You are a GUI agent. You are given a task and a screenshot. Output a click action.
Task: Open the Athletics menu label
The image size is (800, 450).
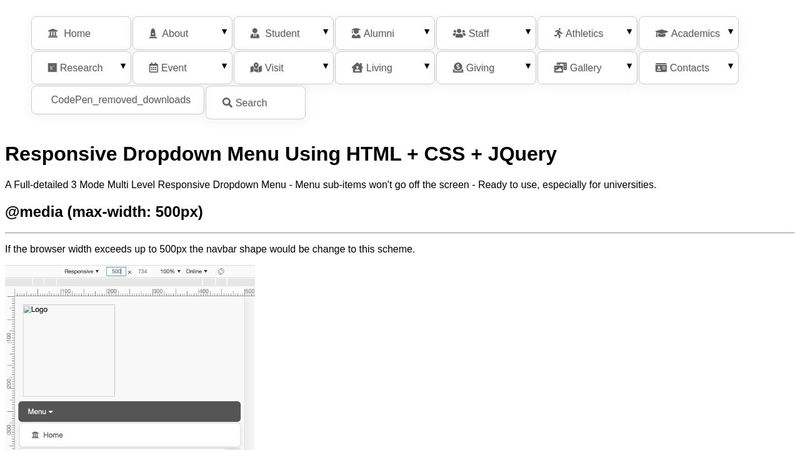(584, 34)
